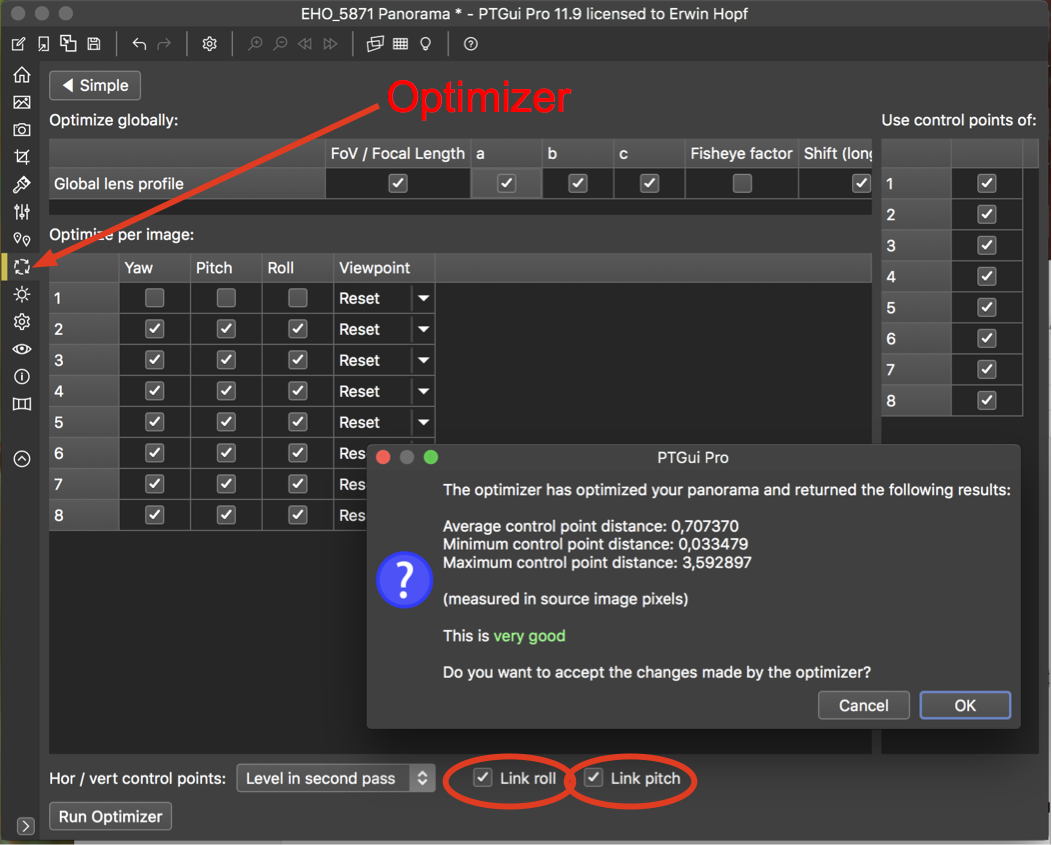The width and height of the screenshot is (1052, 845).
Task: Open the Level in second pass dropdown
Action: point(336,779)
